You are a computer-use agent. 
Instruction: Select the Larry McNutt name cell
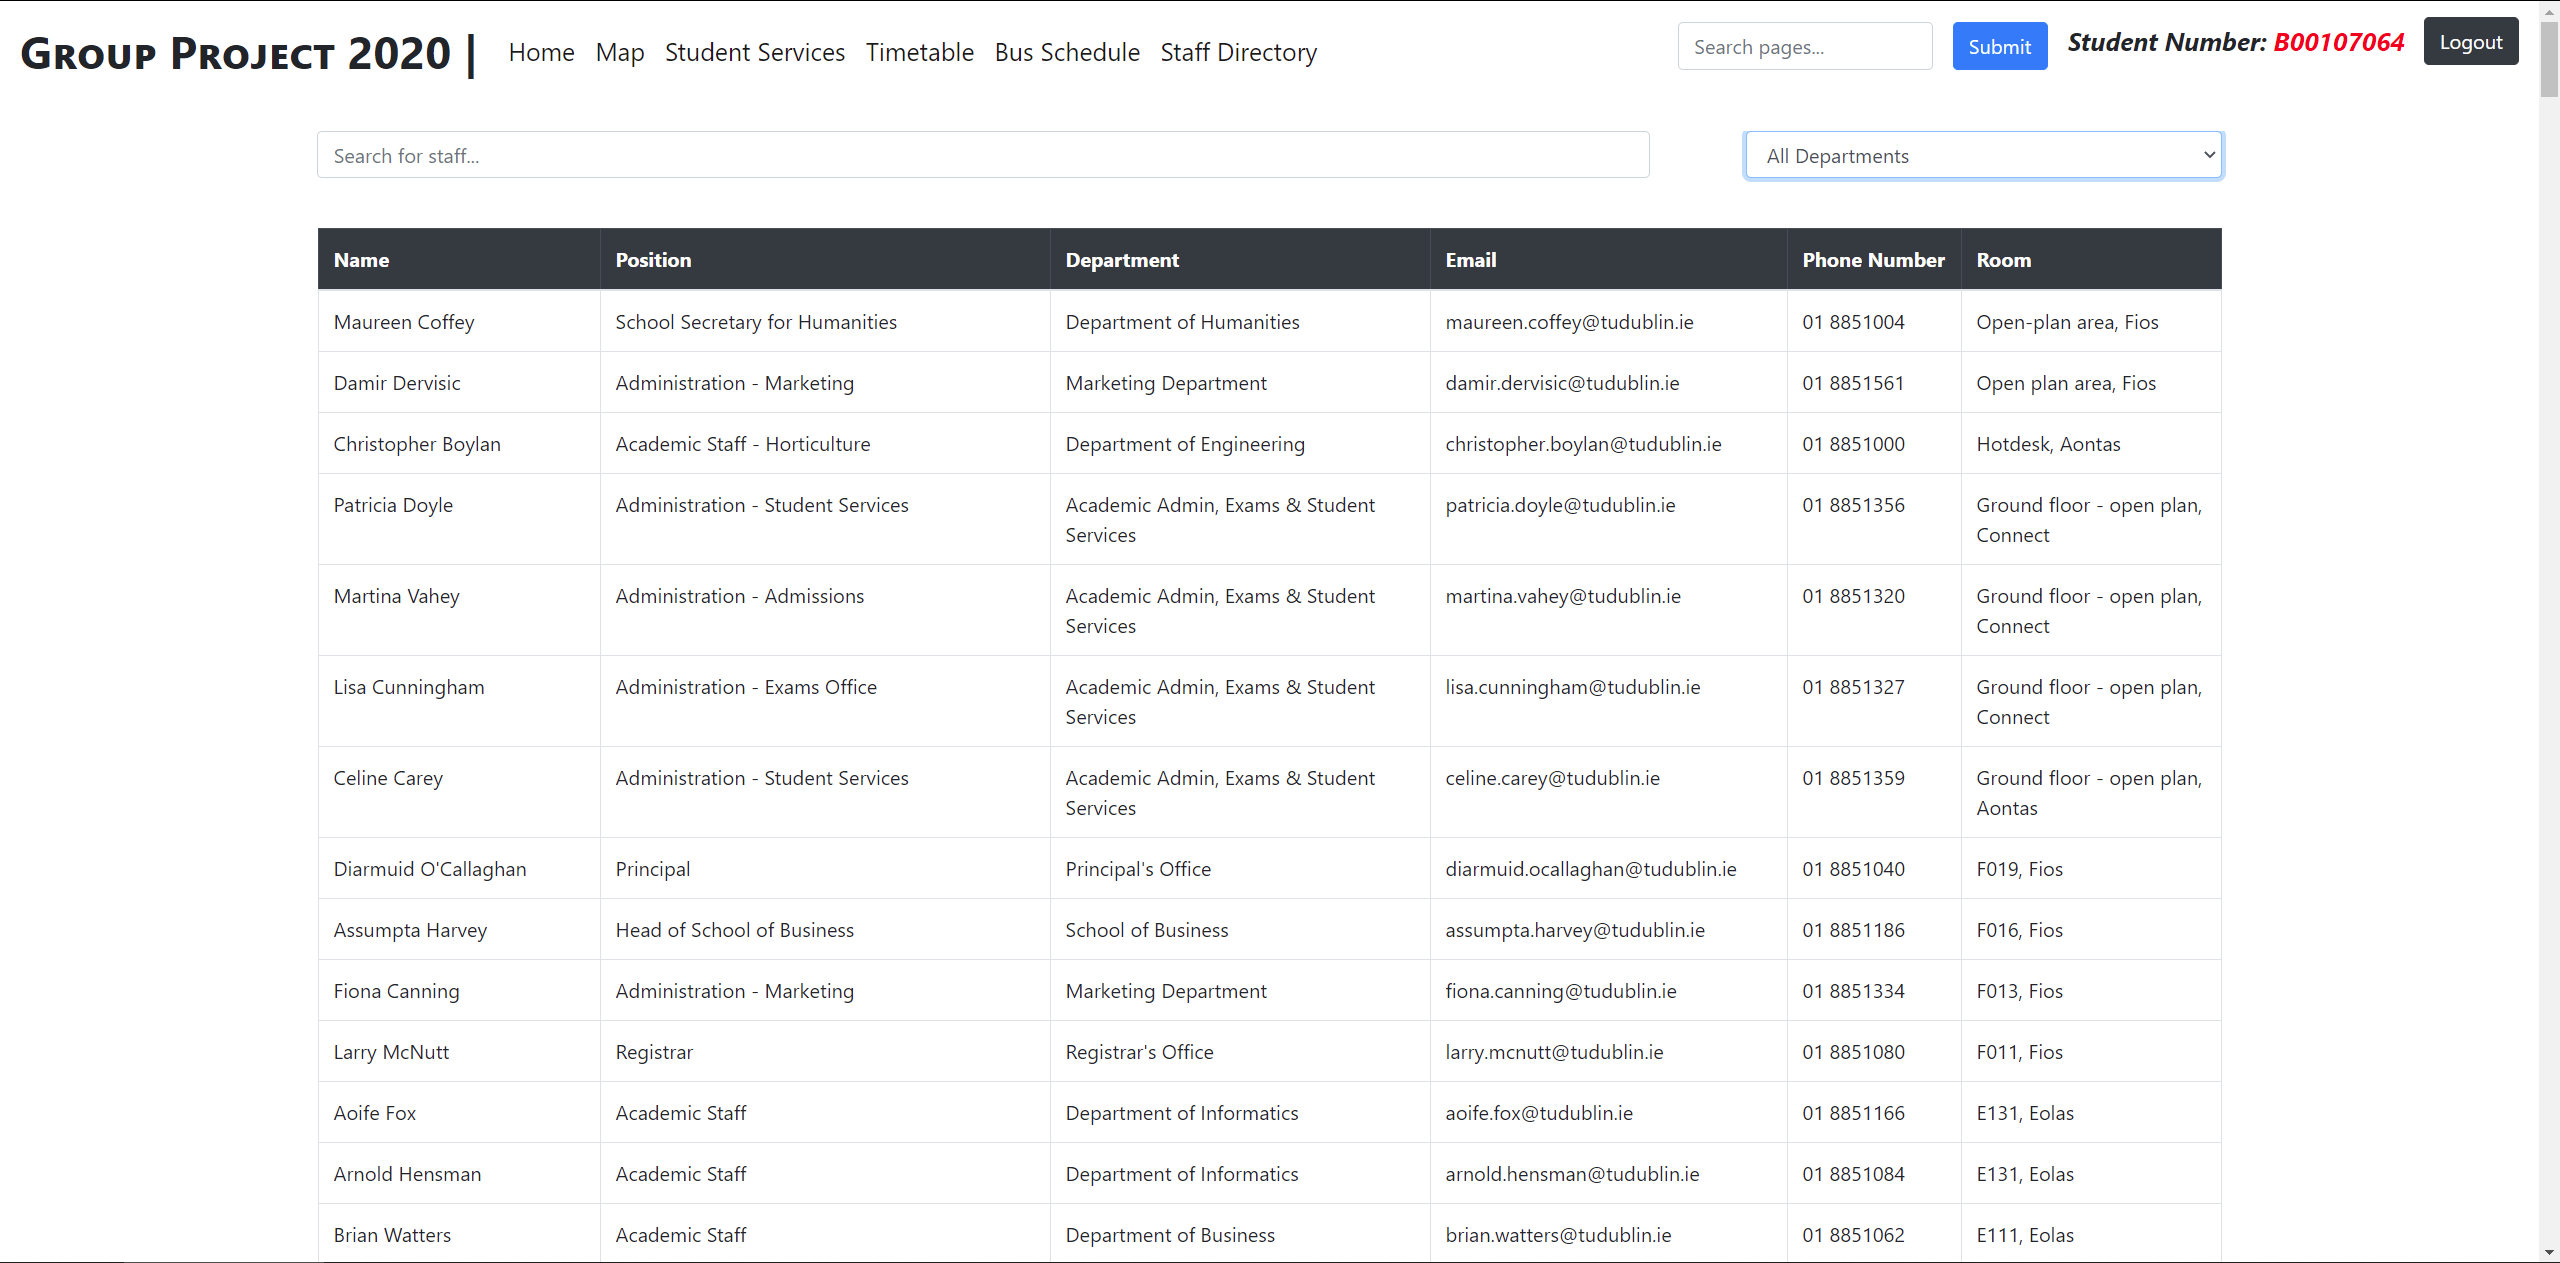click(459, 1051)
